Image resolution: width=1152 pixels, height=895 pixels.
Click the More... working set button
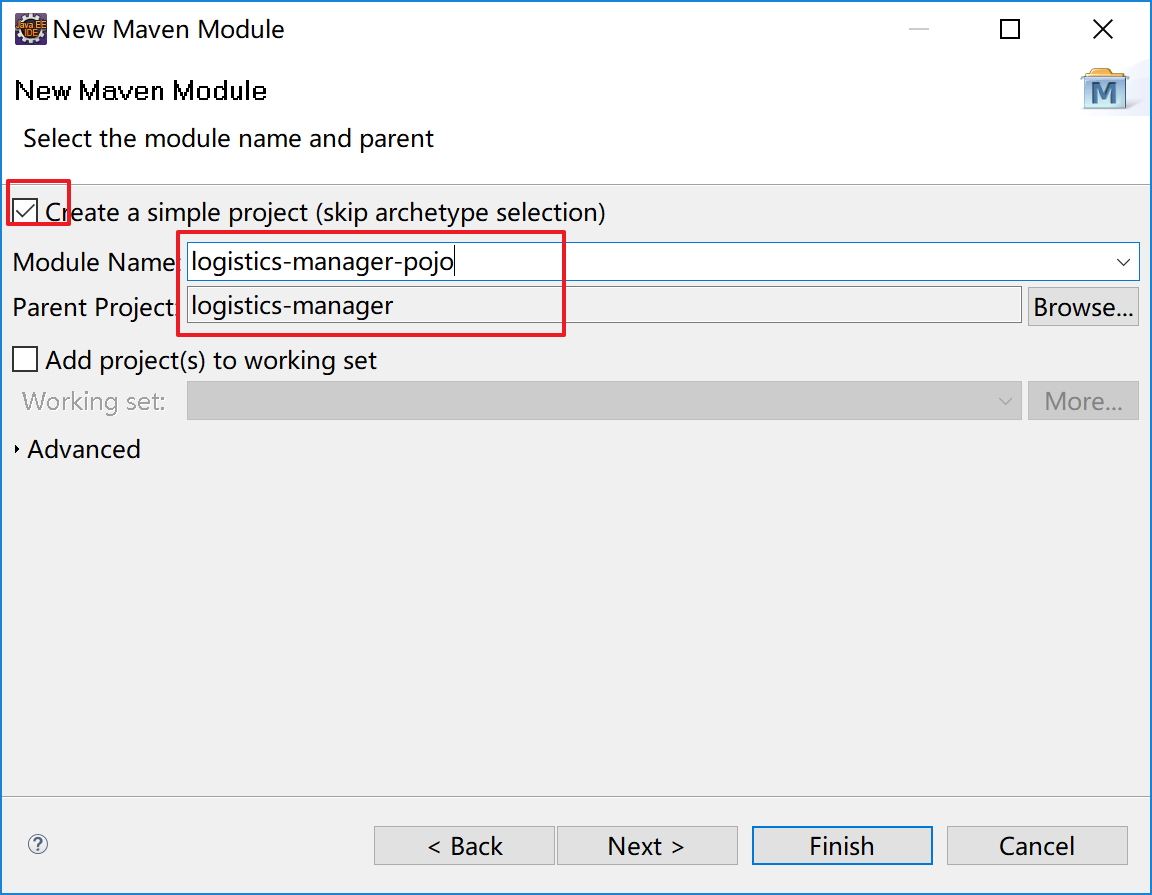point(1083,401)
